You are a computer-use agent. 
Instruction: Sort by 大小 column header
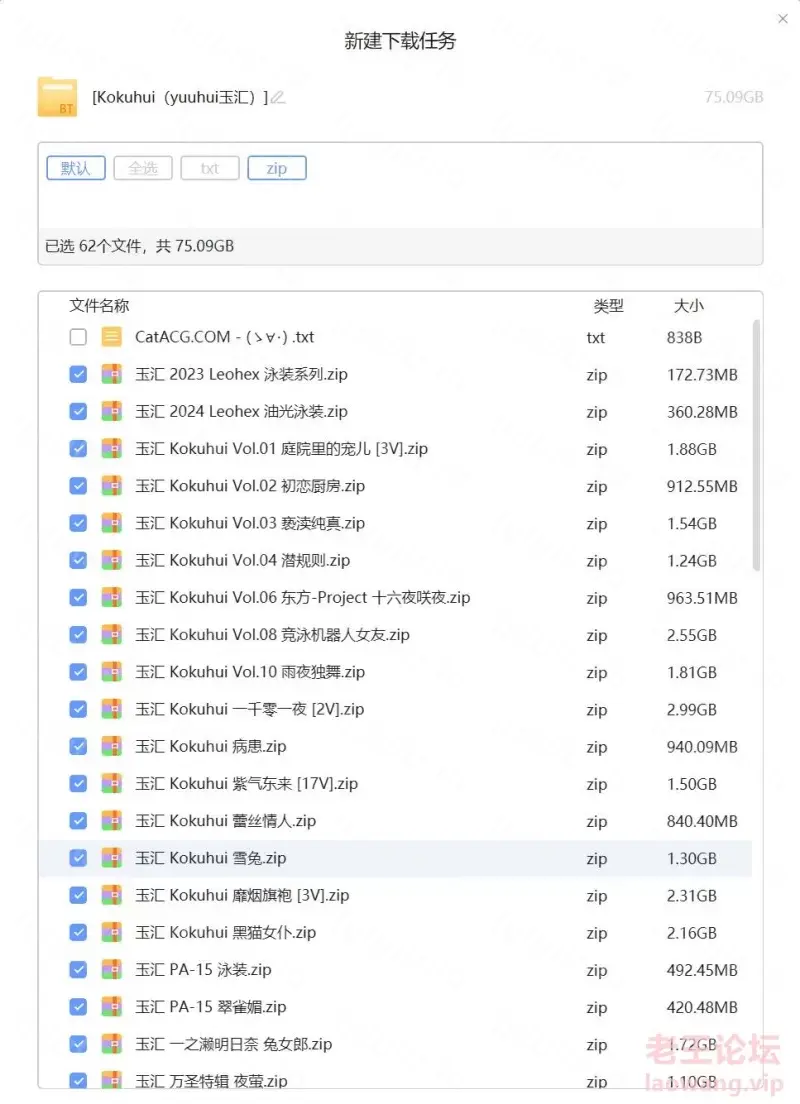689,306
